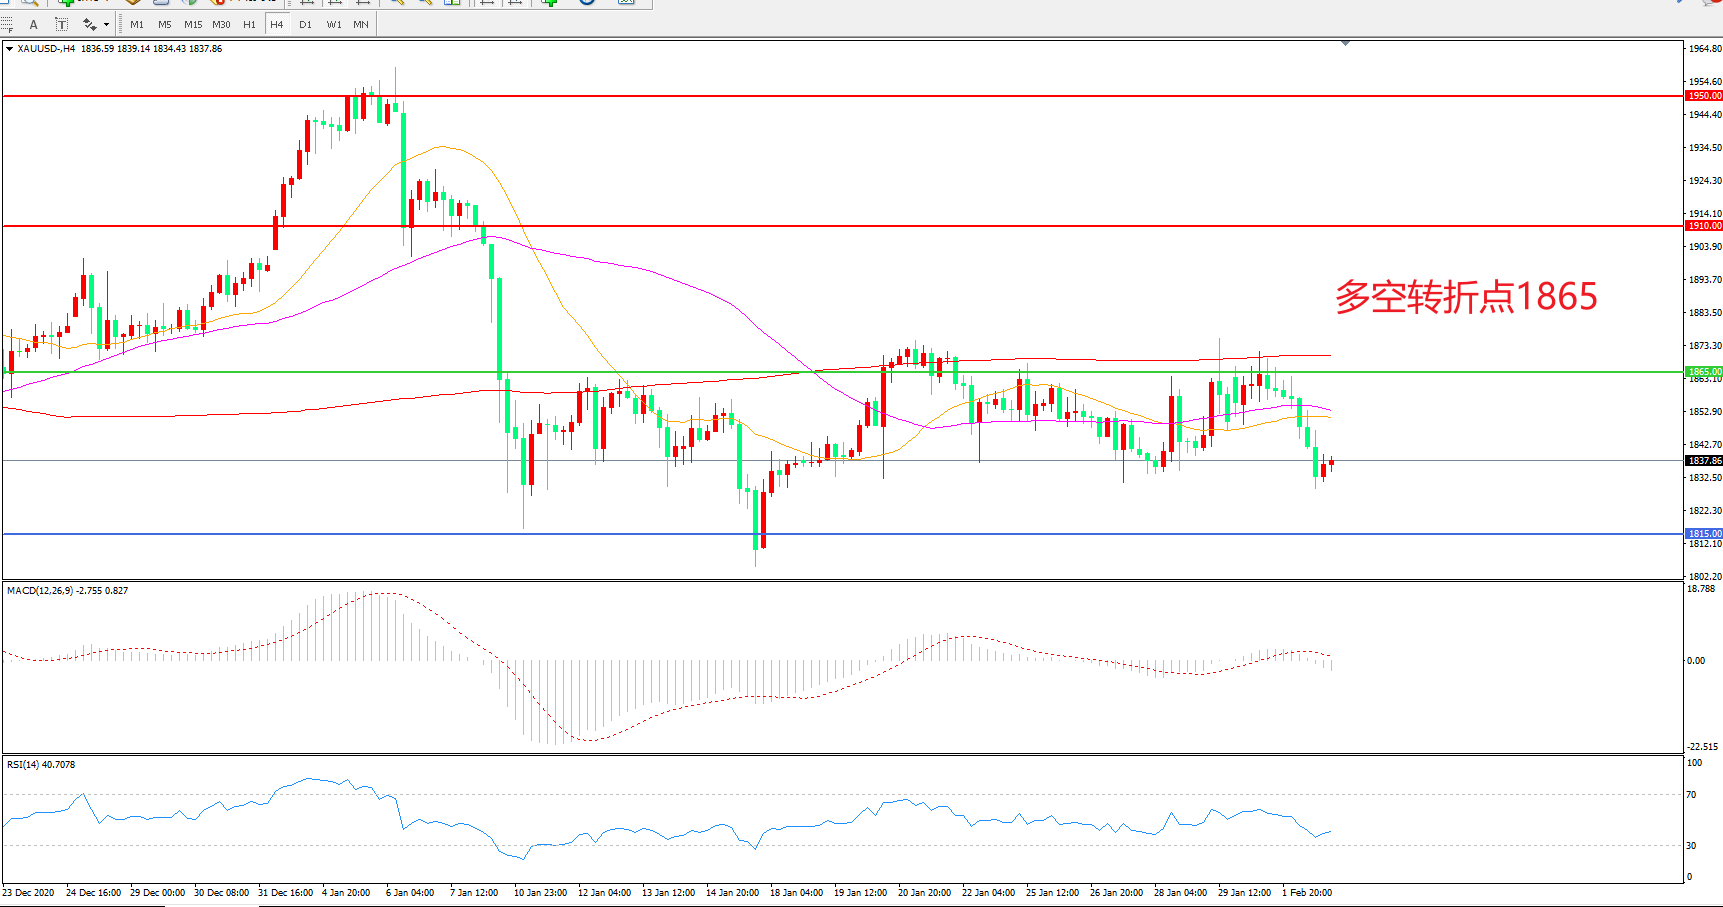Screen dimensions: 1723x907
Task: Select the Text tool marked A
Action: tap(34, 25)
